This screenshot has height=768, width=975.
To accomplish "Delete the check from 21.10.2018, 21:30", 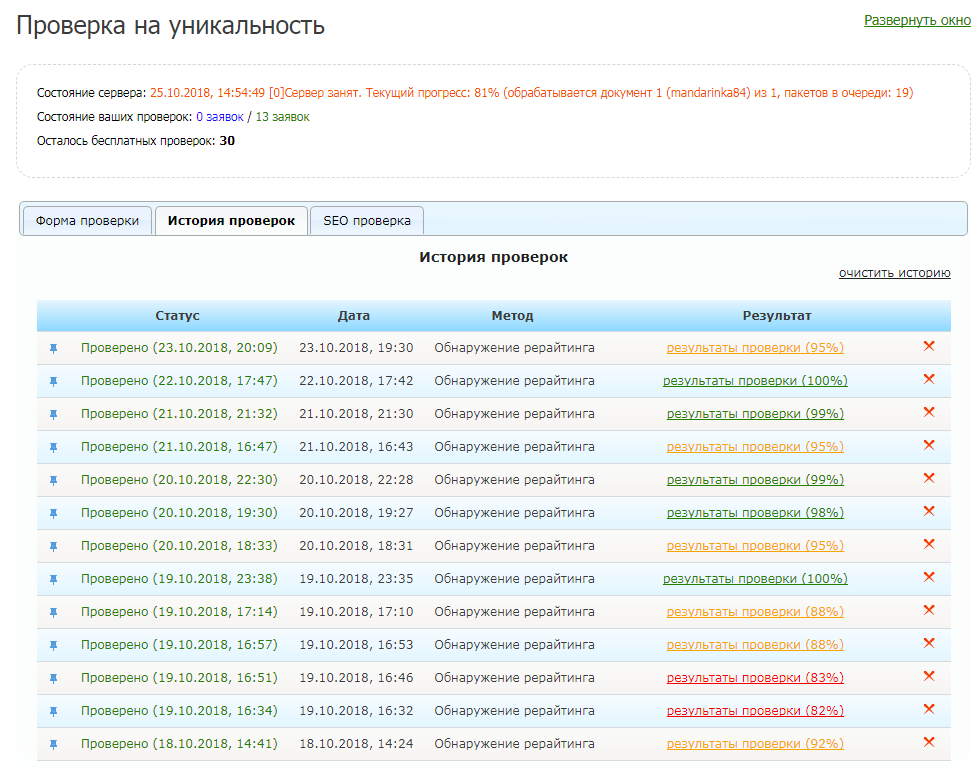I will (929, 412).
